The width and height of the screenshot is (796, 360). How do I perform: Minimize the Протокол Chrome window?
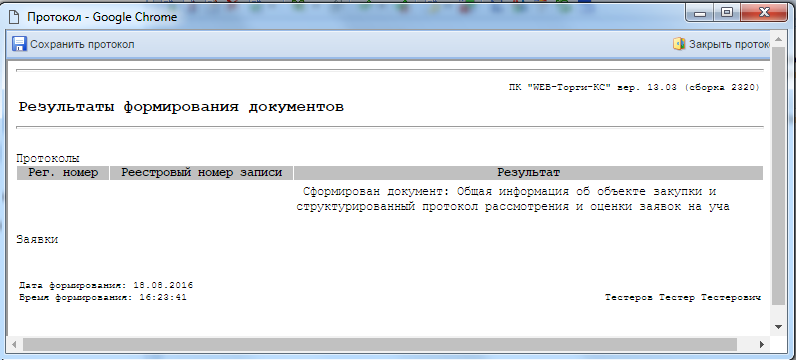(x=701, y=14)
